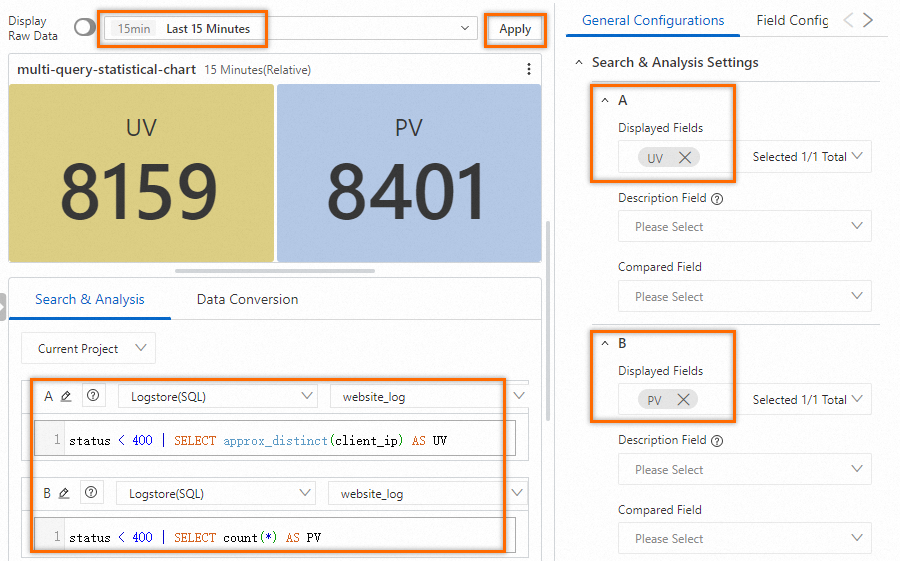Open the help icon next to query B
The image size is (900, 561).
pos(91,493)
